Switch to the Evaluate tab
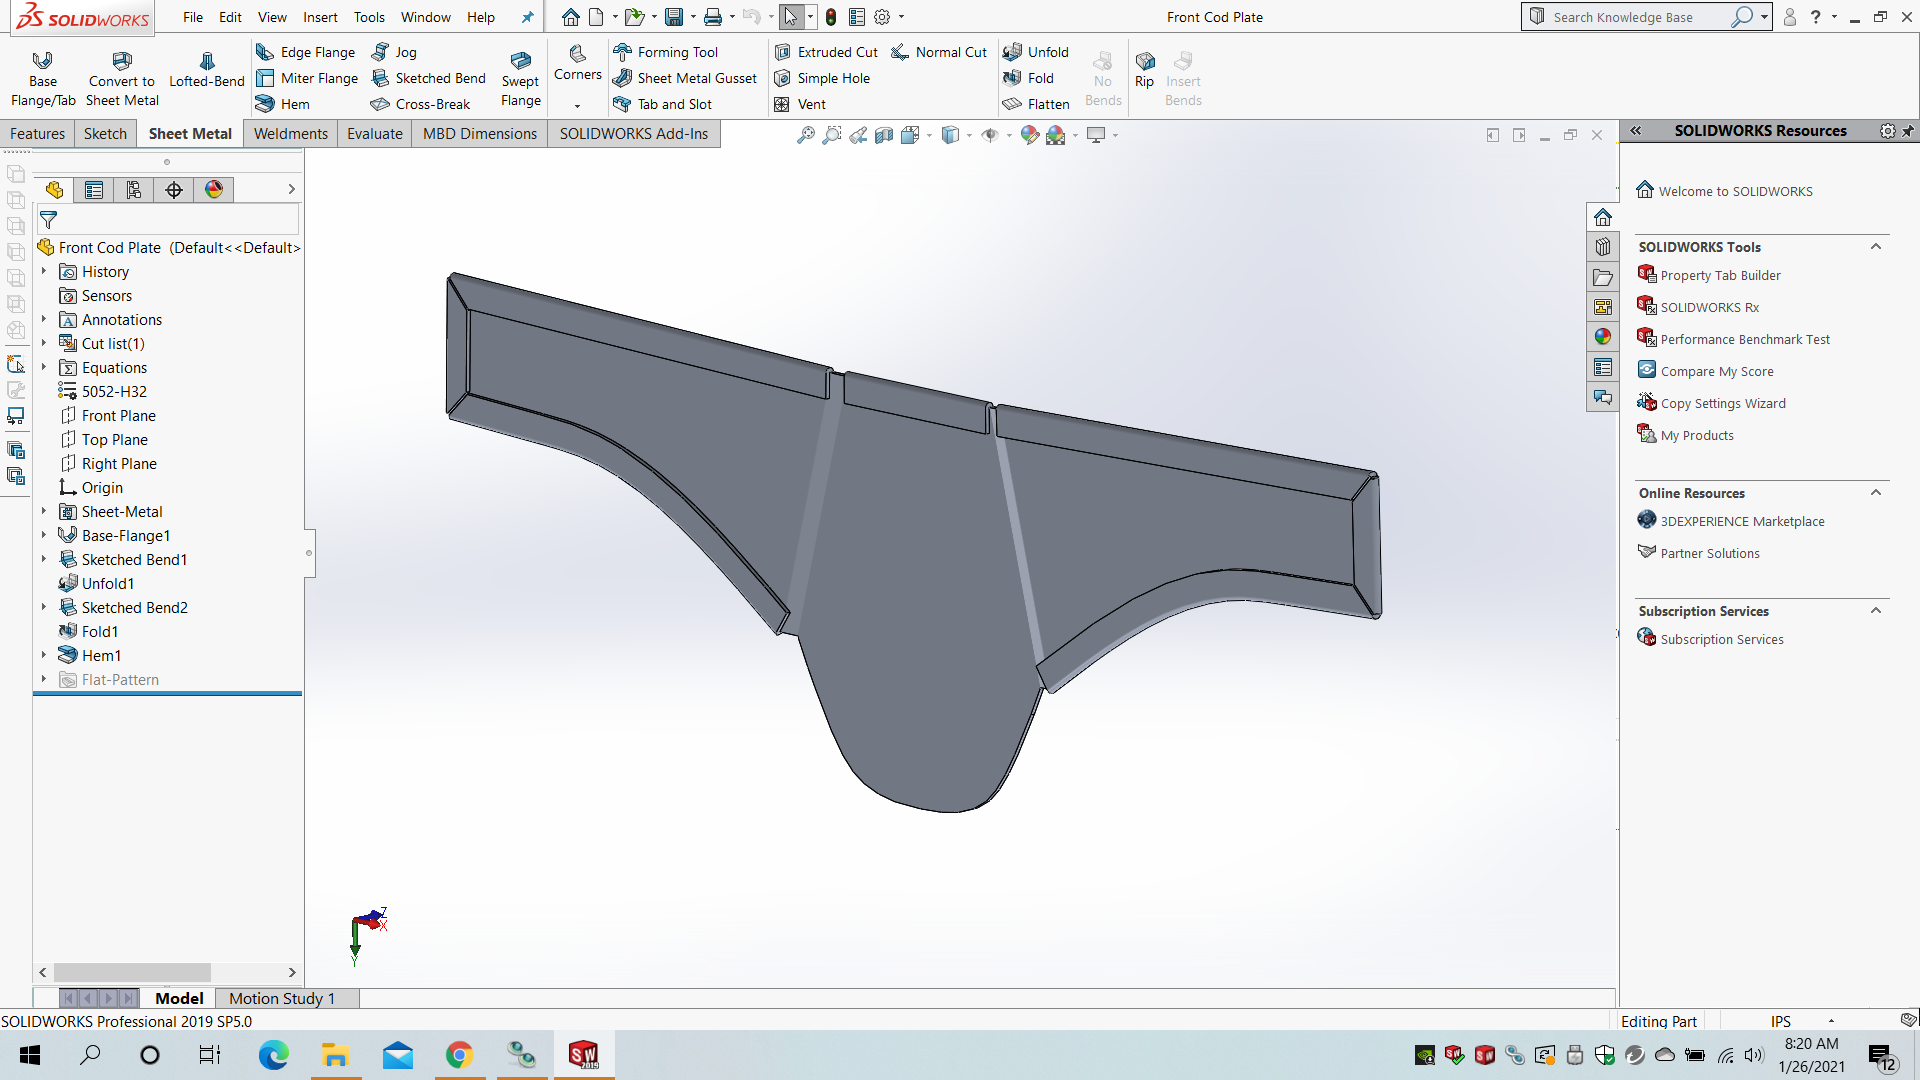 pyautogui.click(x=374, y=134)
